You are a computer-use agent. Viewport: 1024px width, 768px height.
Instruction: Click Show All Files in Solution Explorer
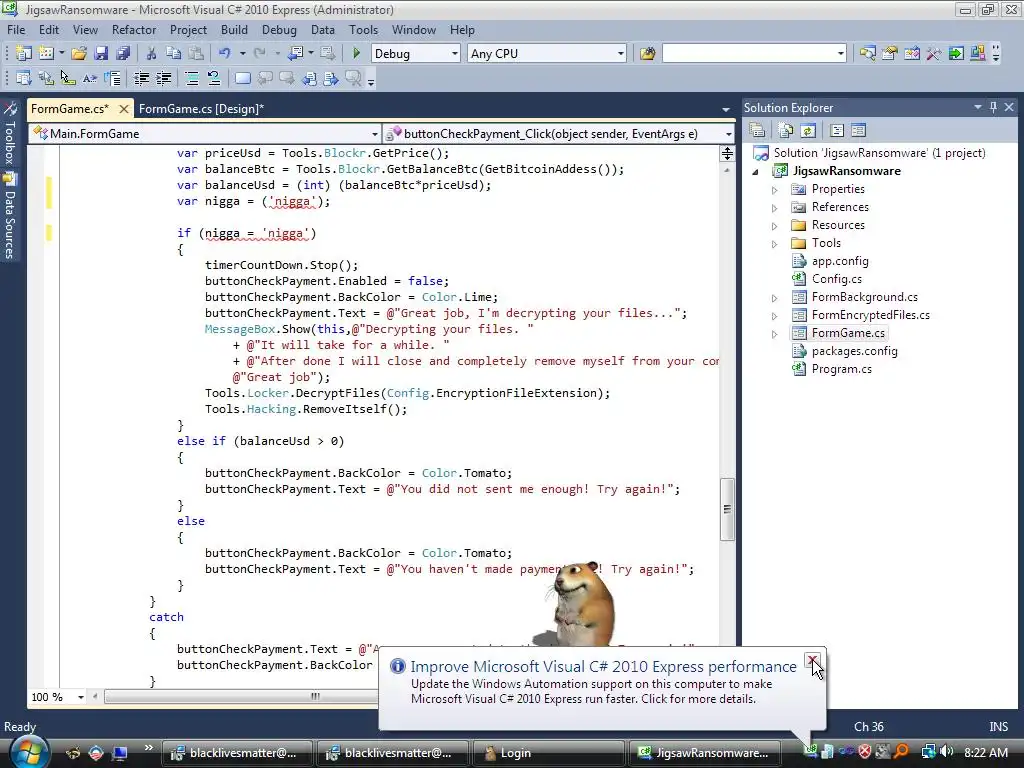pyautogui.click(x=786, y=131)
